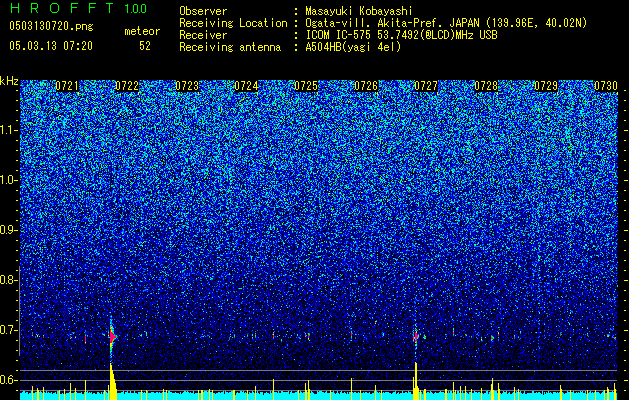Click the strong meteor echo near 0722
The width and height of the screenshot is (629, 400).
coord(112,336)
